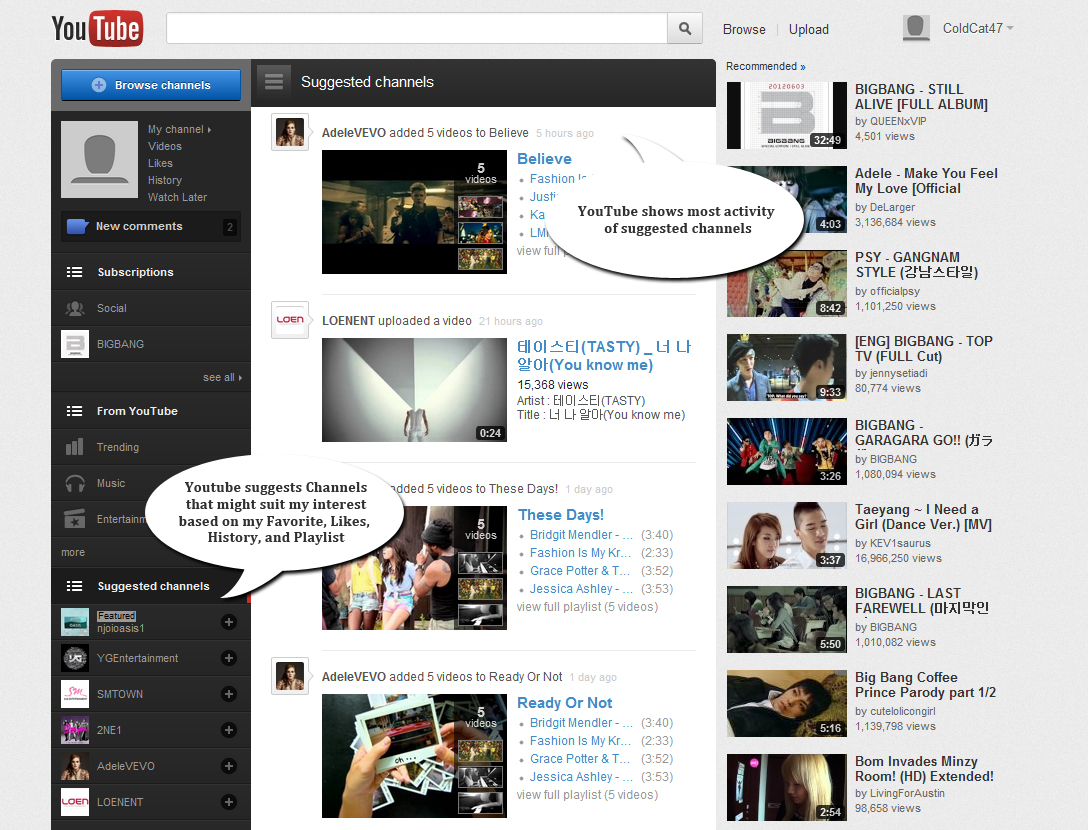1088x830 pixels.
Task: Open the Believe playlist thumbnail
Action: pos(414,212)
